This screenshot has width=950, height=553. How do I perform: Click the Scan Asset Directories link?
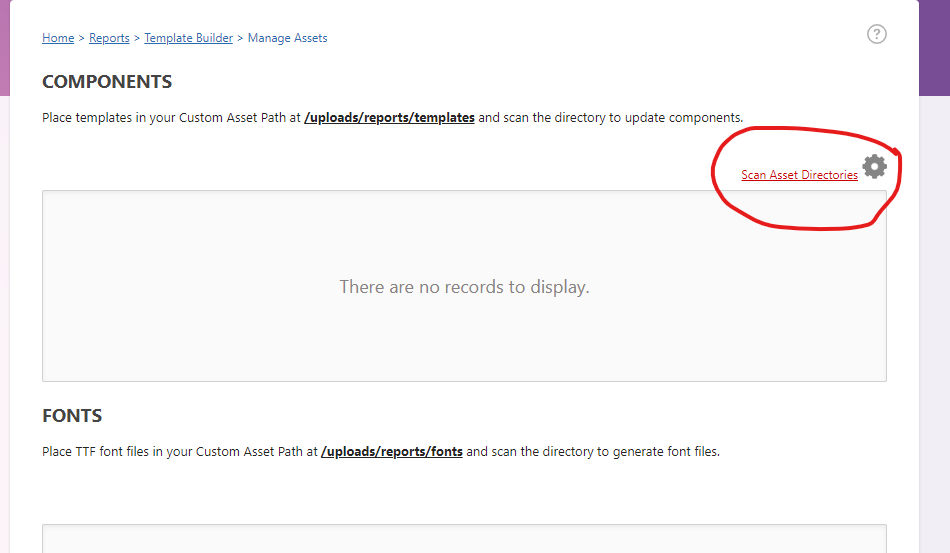799,175
